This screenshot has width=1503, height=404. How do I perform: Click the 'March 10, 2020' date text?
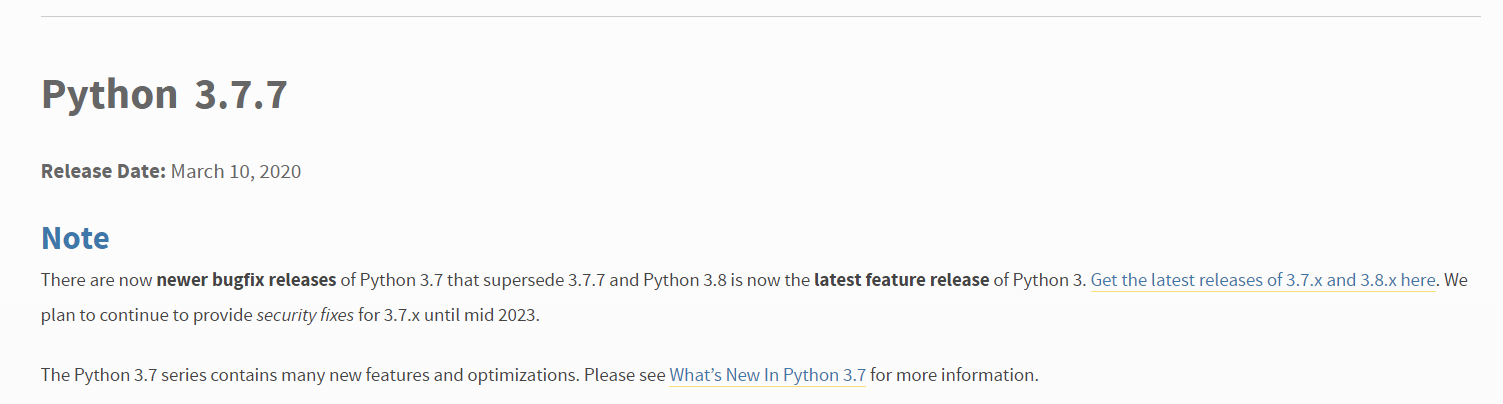(x=236, y=171)
